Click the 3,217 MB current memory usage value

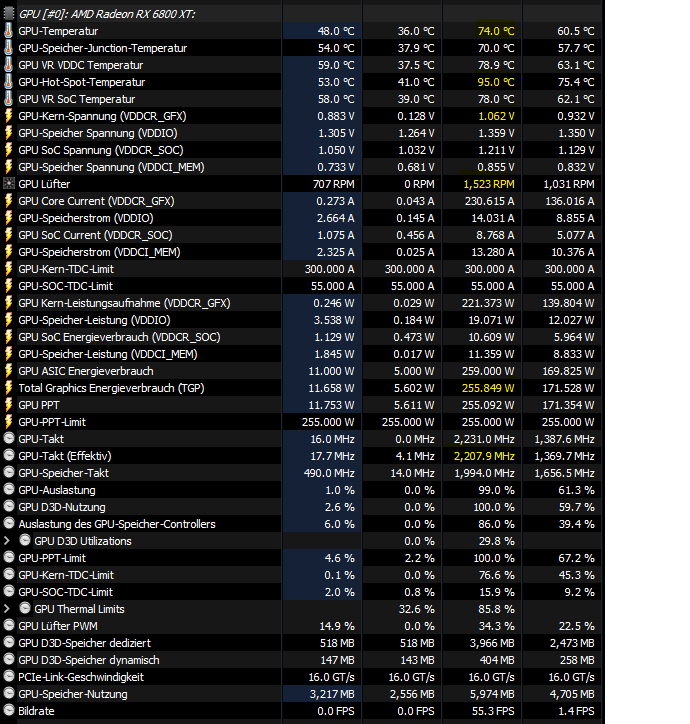(x=332, y=694)
